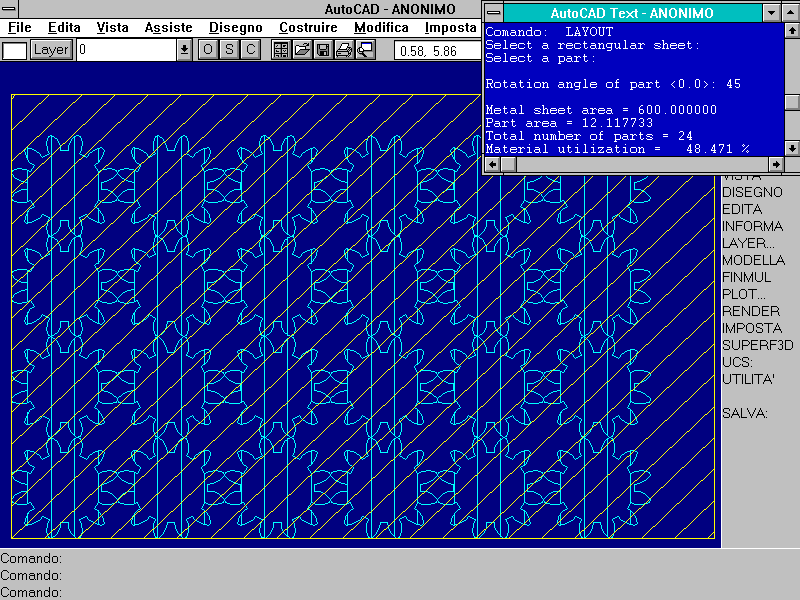Click Text window horizontal scroll thumb

[x=509, y=164]
